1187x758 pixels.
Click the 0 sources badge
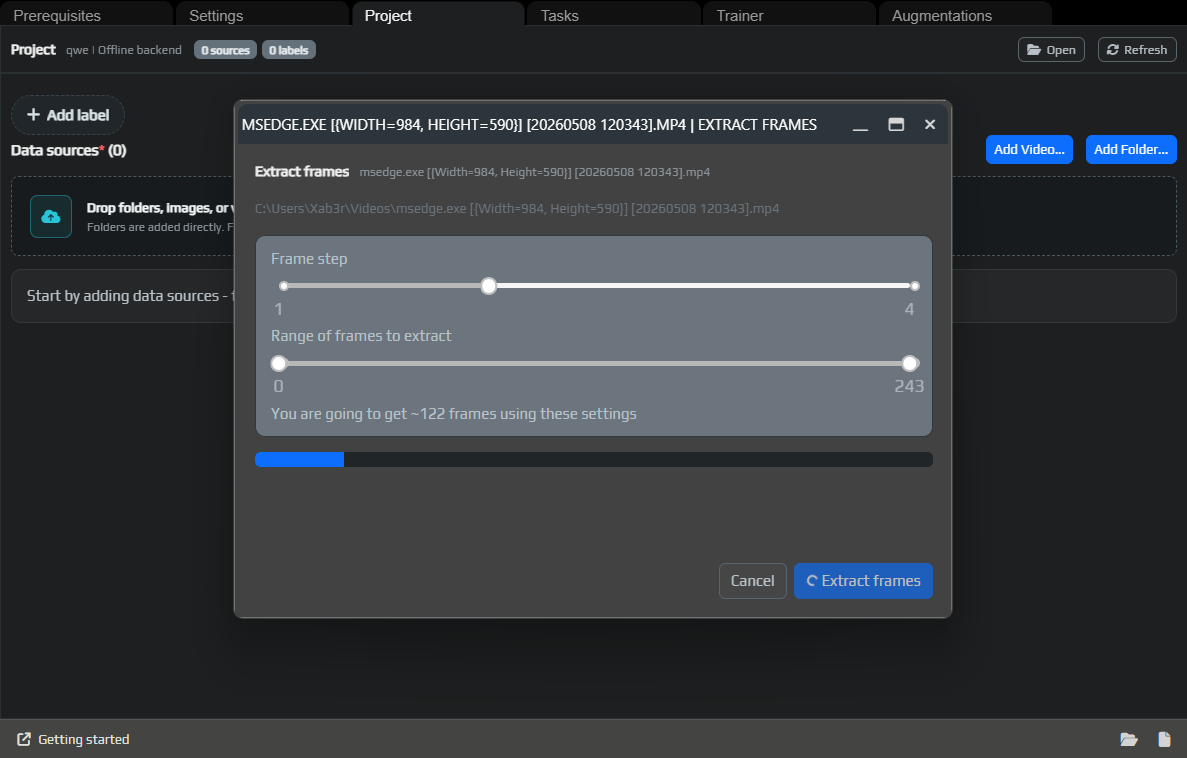[226, 50]
